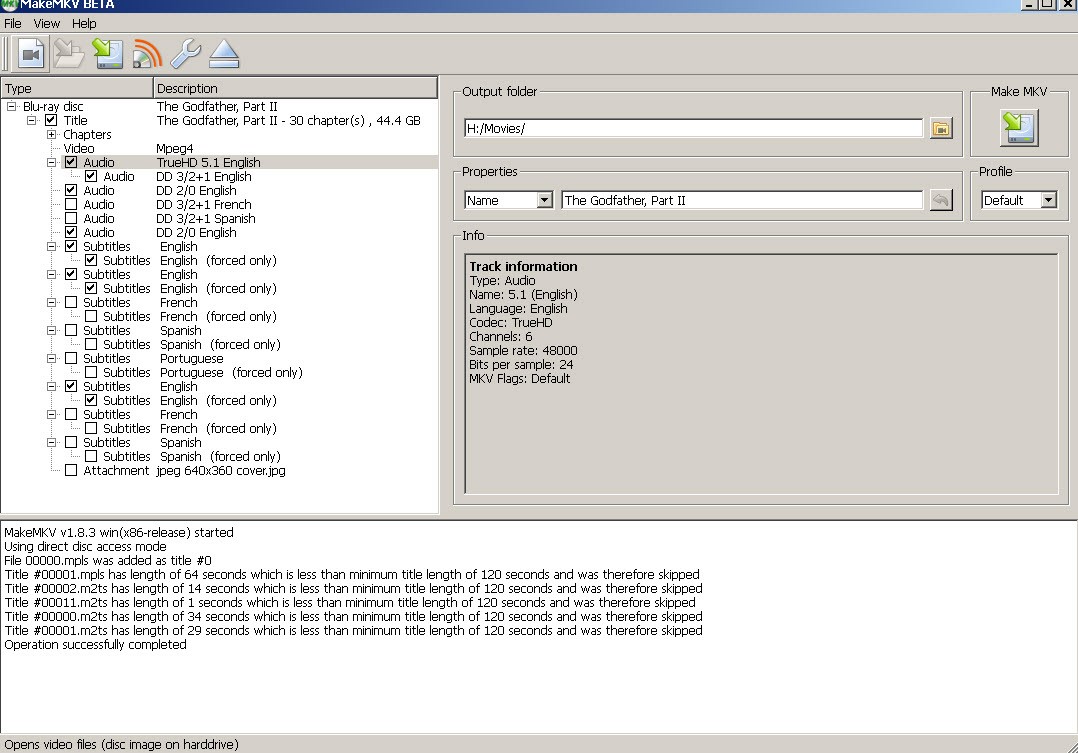Click the Using direct disc access mode log line

(85, 547)
